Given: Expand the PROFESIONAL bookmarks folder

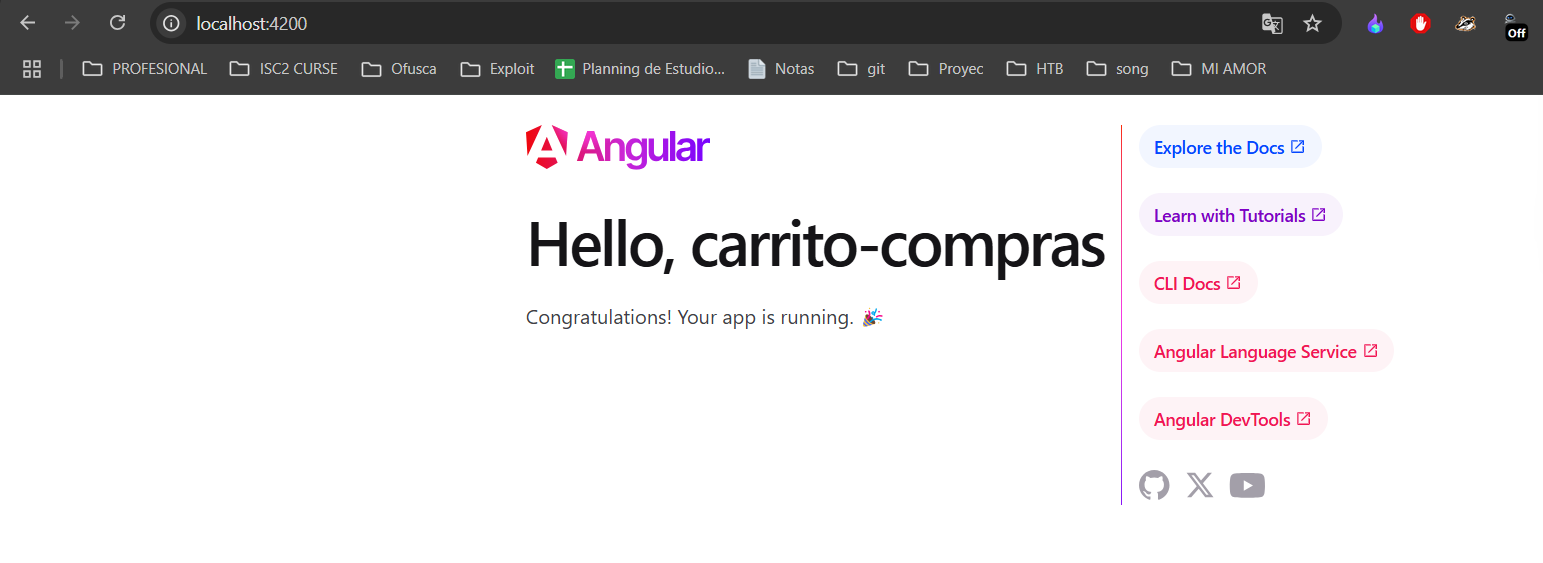Looking at the screenshot, I should (145, 69).
